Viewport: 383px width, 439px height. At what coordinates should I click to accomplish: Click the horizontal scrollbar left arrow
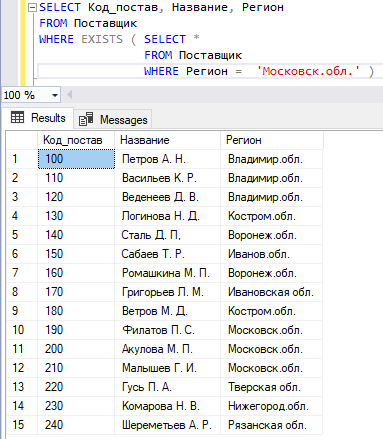(69, 95)
